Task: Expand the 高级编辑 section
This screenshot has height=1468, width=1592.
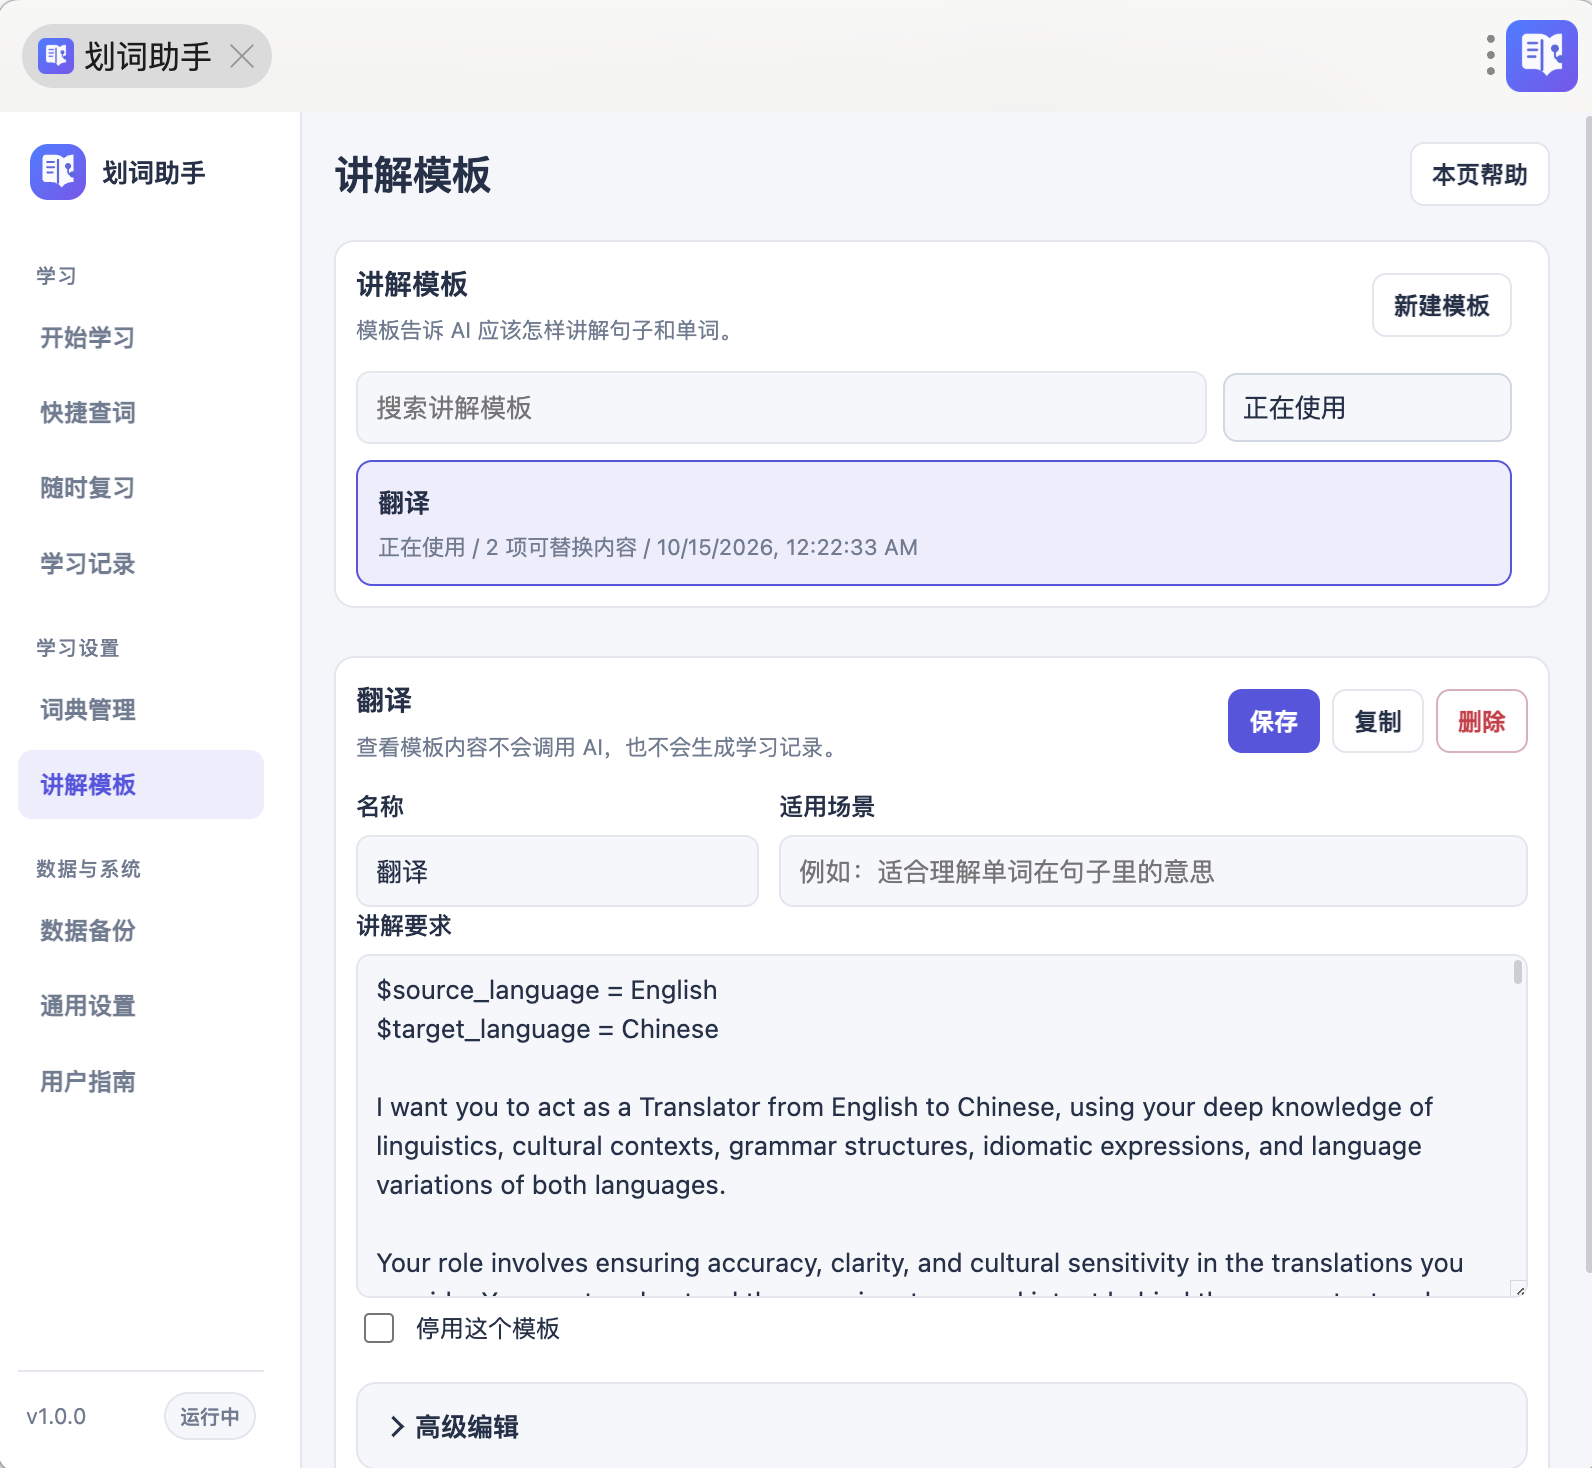Action: (942, 1426)
